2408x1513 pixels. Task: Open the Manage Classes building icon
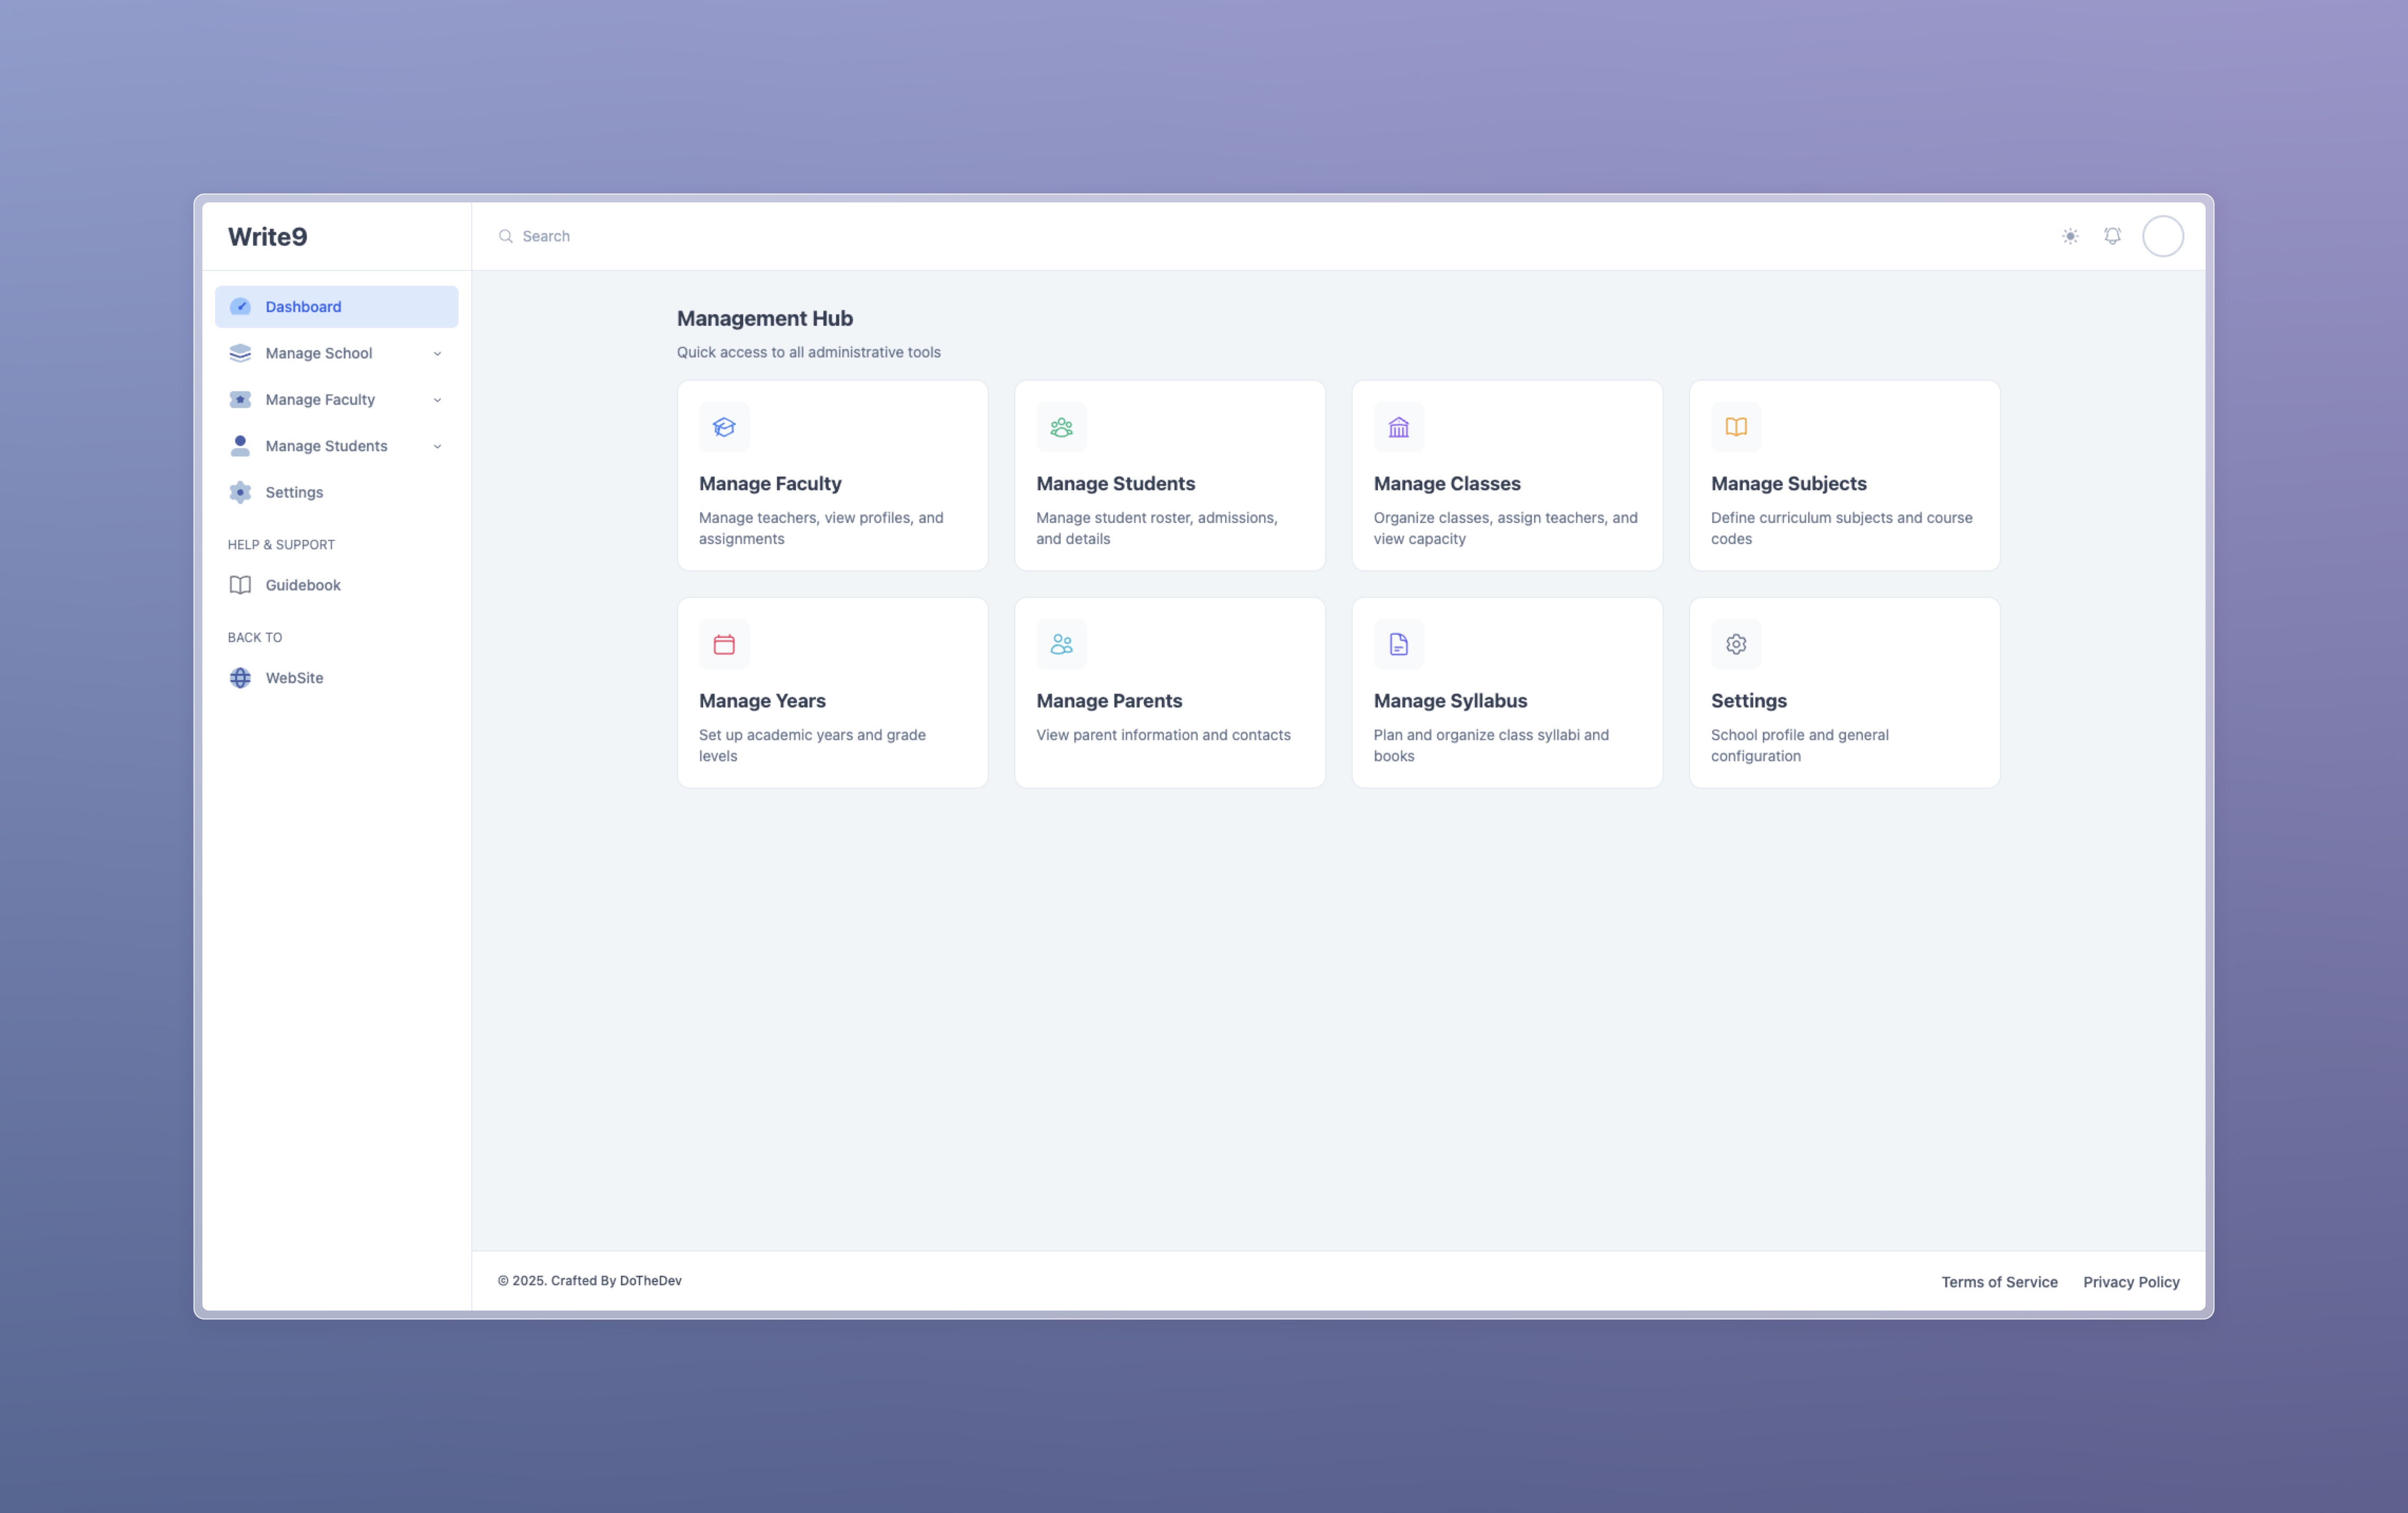pos(1398,427)
